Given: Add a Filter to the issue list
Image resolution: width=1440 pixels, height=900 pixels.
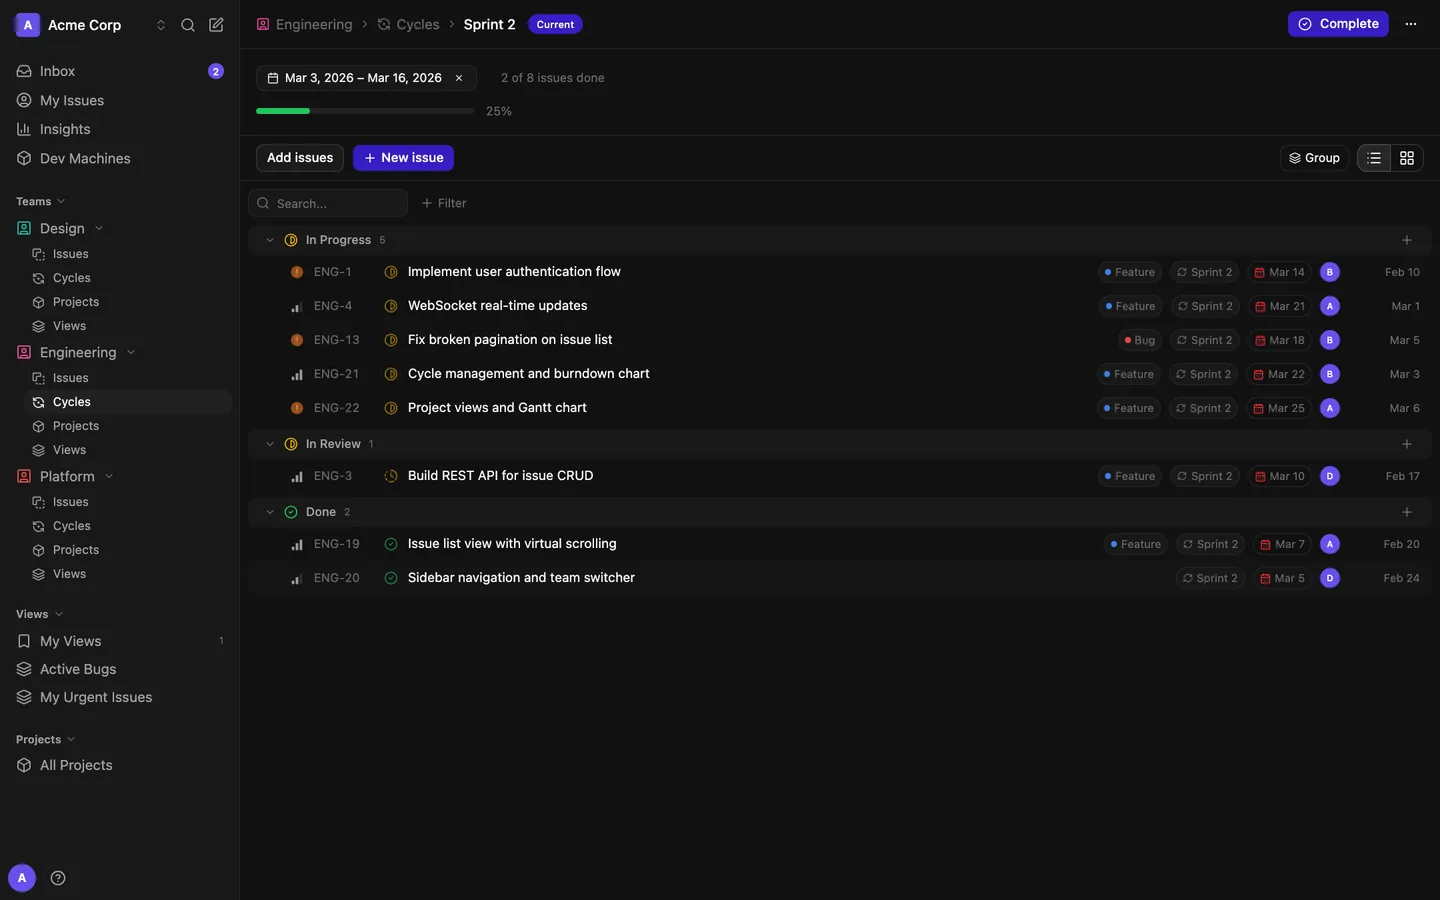Looking at the screenshot, I should [444, 203].
